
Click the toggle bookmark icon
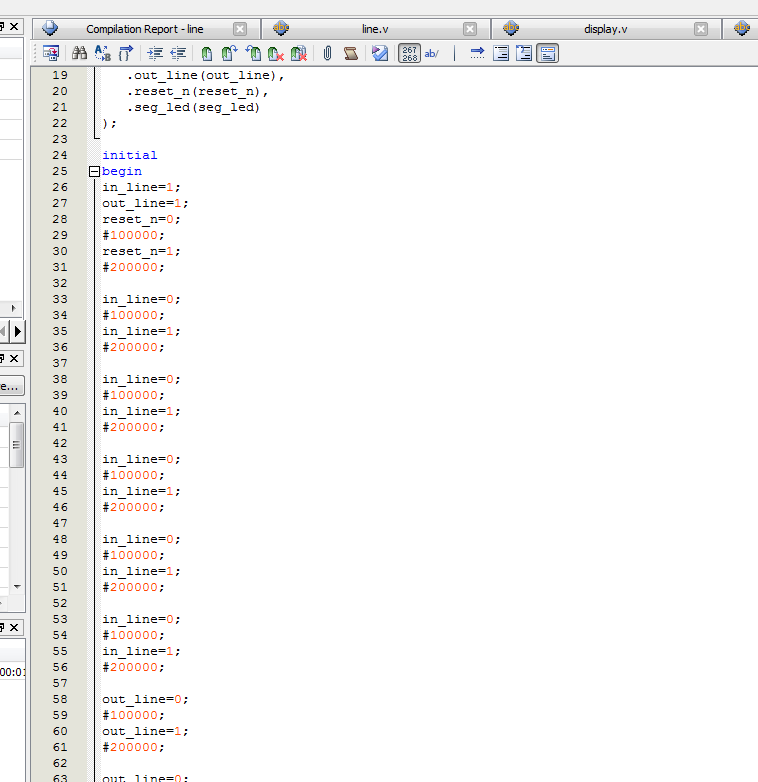click(x=206, y=53)
